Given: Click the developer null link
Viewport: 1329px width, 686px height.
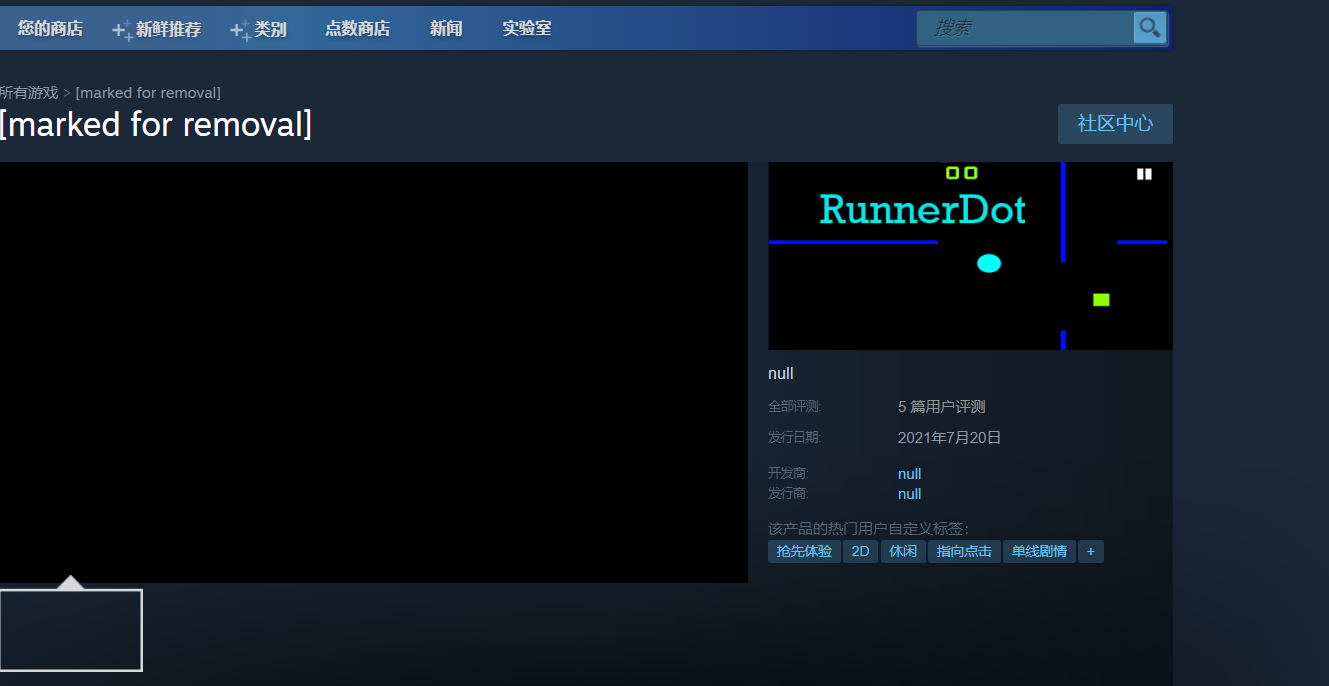Looking at the screenshot, I should pos(909,474).
